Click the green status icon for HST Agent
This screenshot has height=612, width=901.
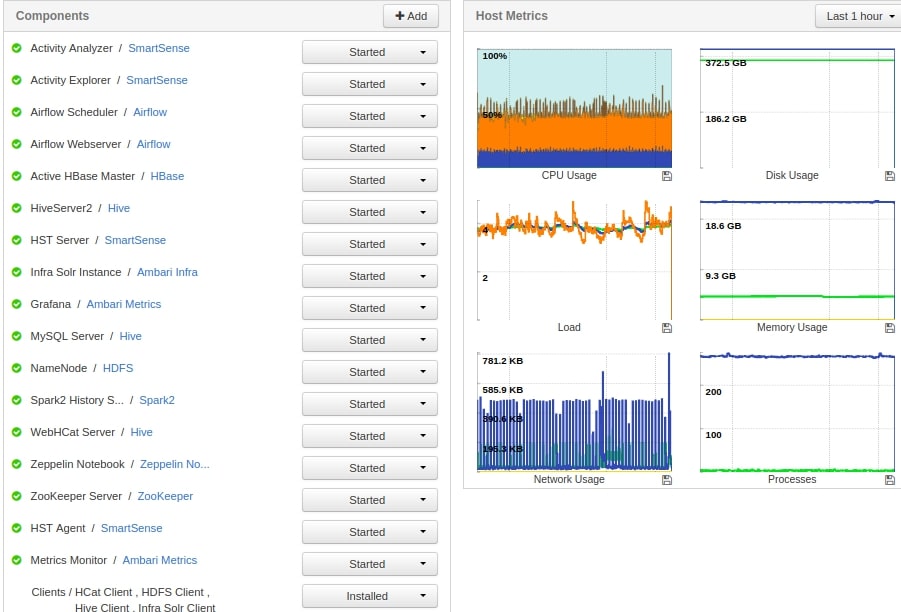[17, 528]
